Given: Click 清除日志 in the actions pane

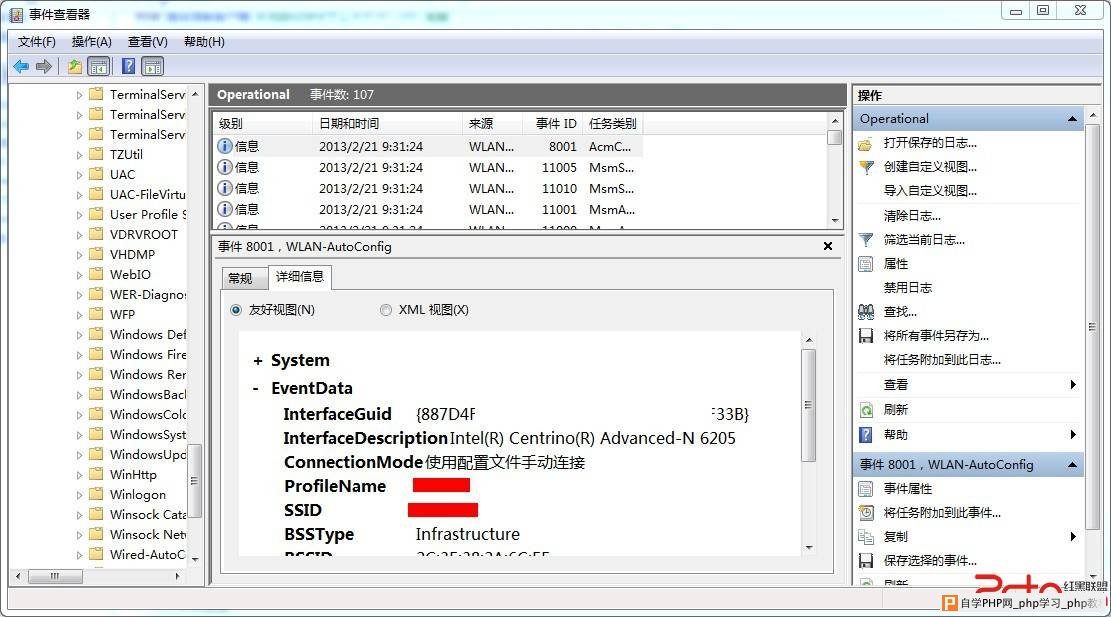Looking at the screenshot, I should click(913, 216).
